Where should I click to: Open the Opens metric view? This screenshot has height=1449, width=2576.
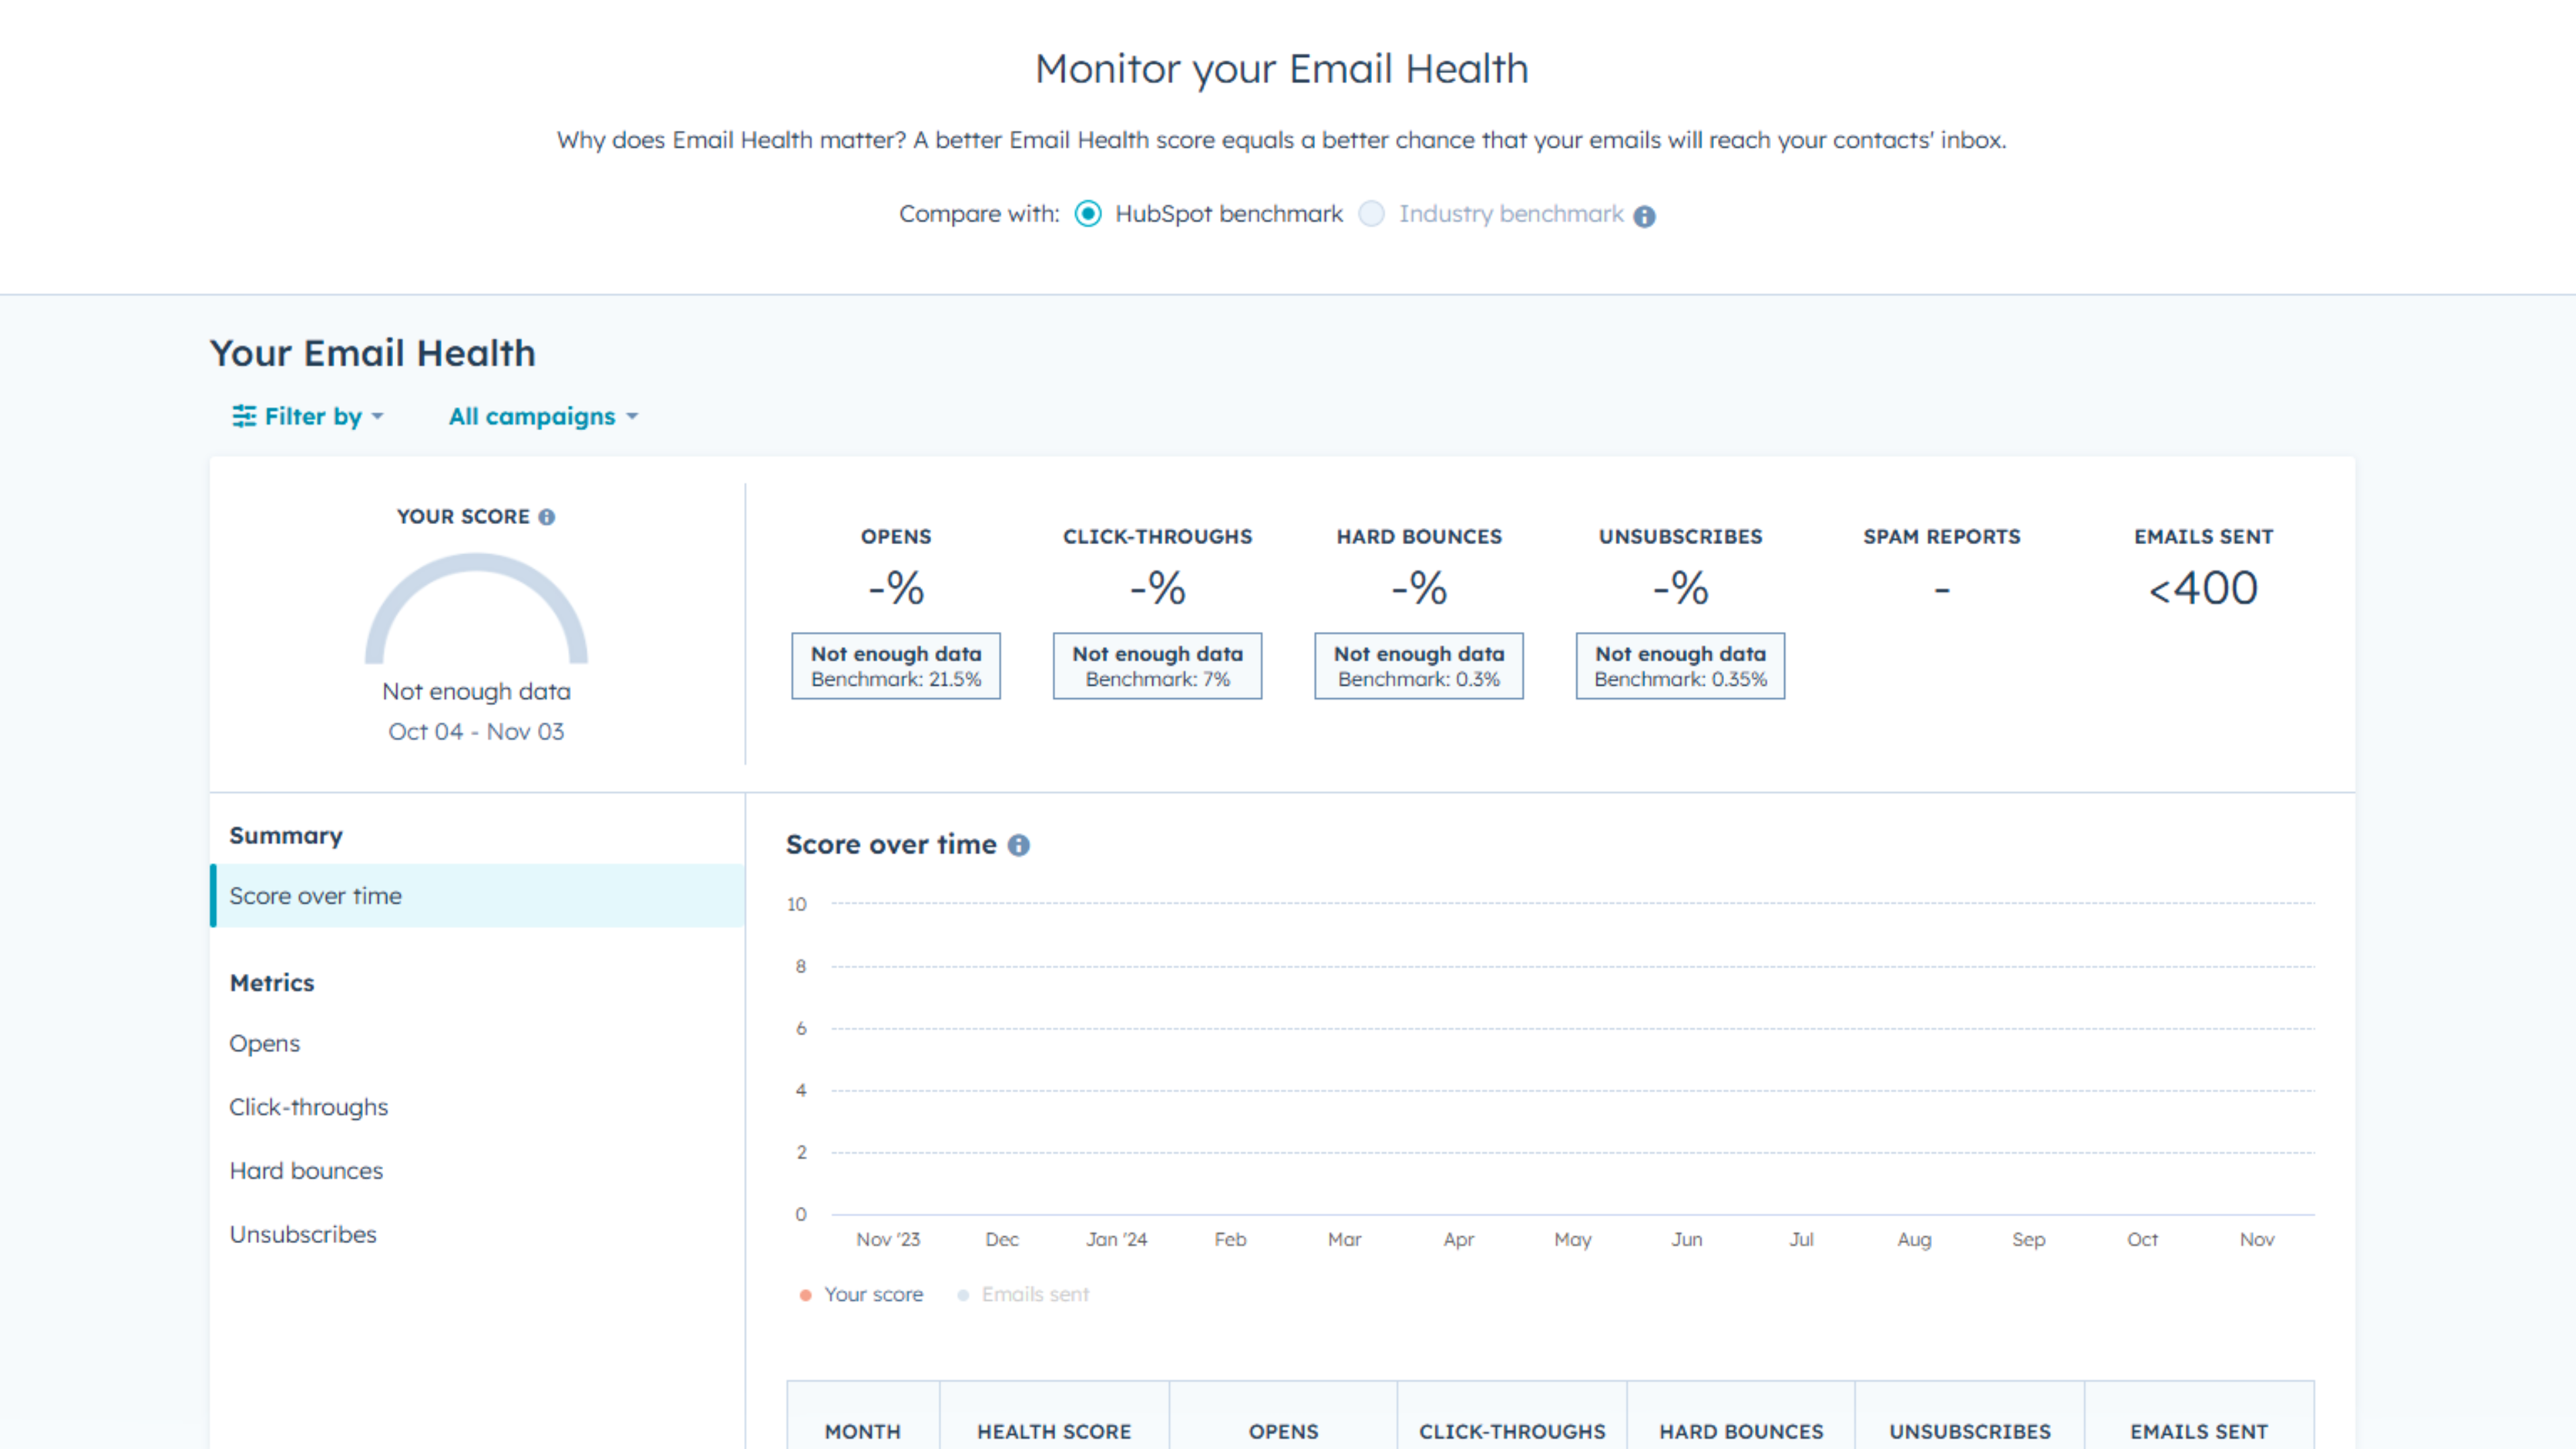[264, 1043]
